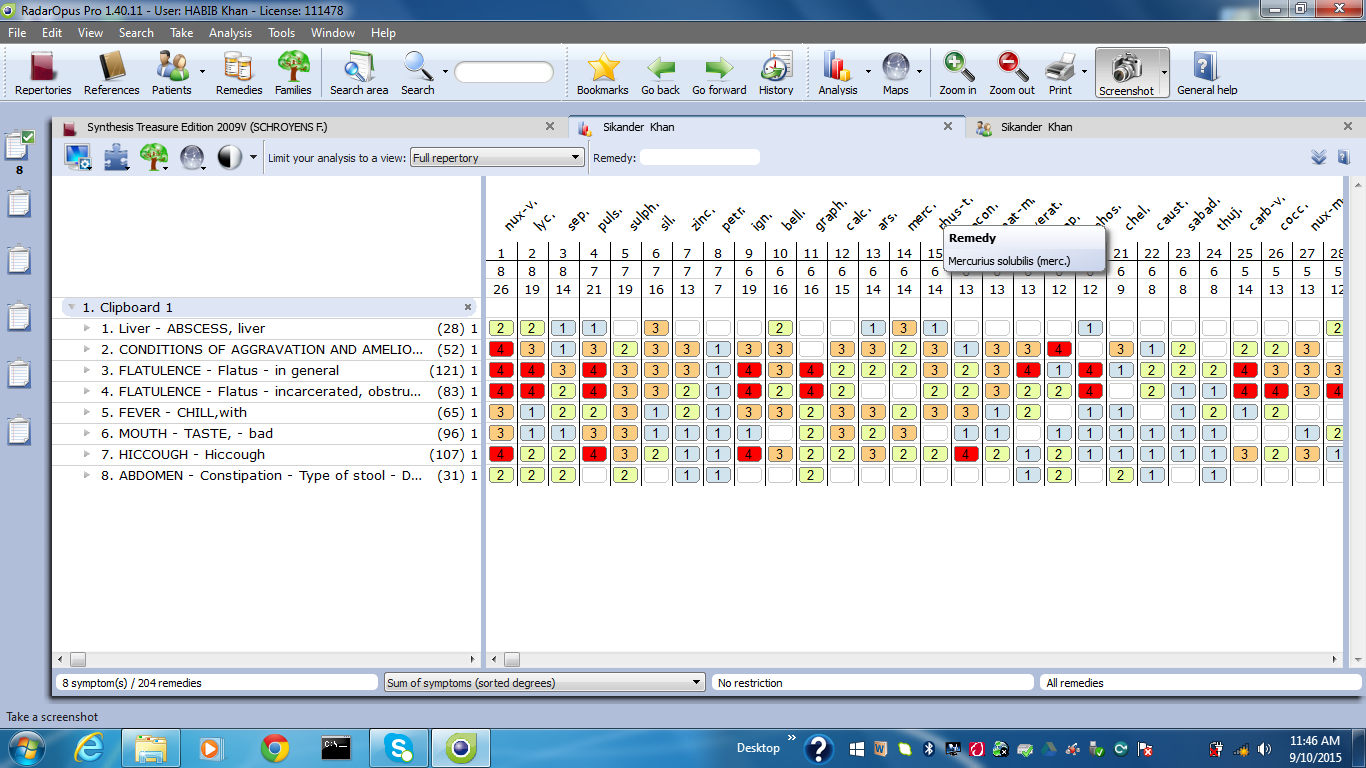Viewport: 1366px width, 768px height.
Task: Click the red 4 cell under nux-v.
Action: tap(502, 349)
